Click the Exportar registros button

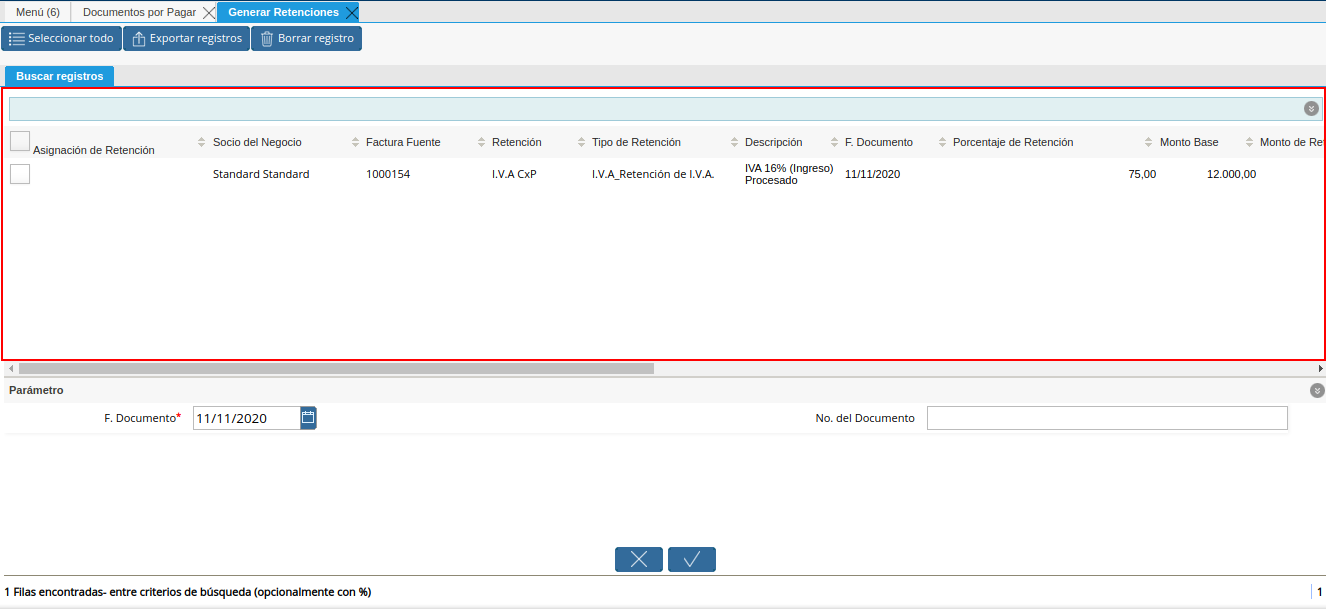click(x=186, y=39)
